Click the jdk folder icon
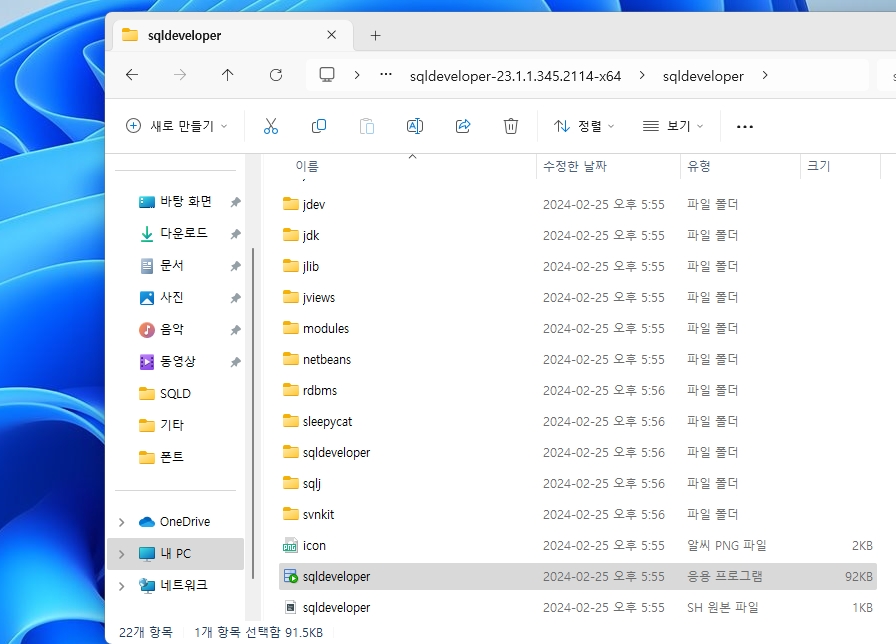The height and width of the screenshot is (644, 896). click(291, 235)
